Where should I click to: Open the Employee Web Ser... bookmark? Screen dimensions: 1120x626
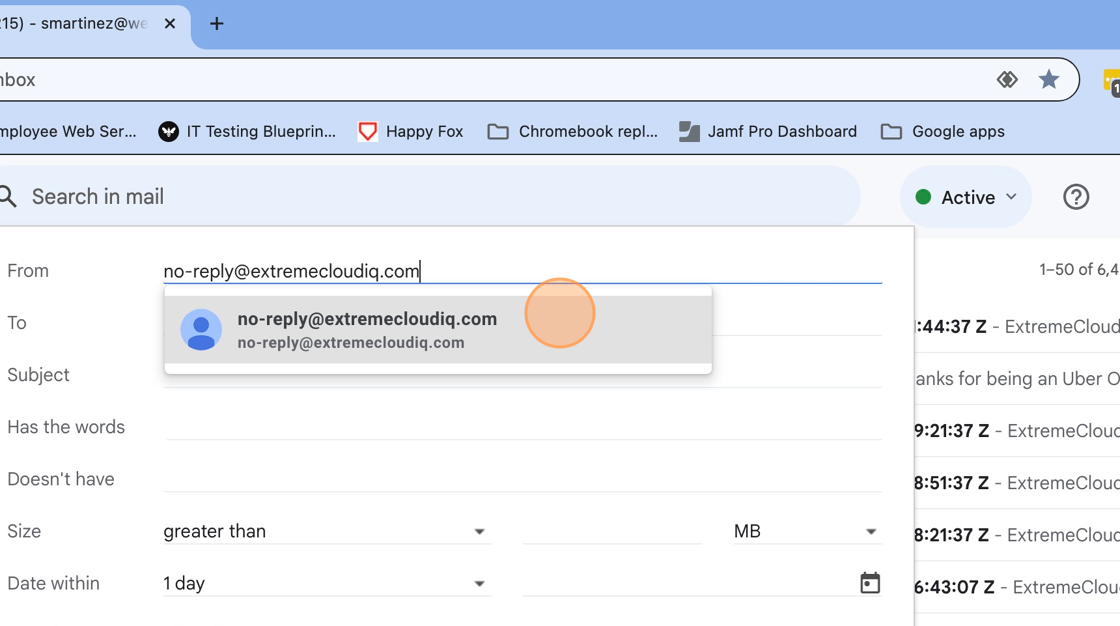coord(68,131)
